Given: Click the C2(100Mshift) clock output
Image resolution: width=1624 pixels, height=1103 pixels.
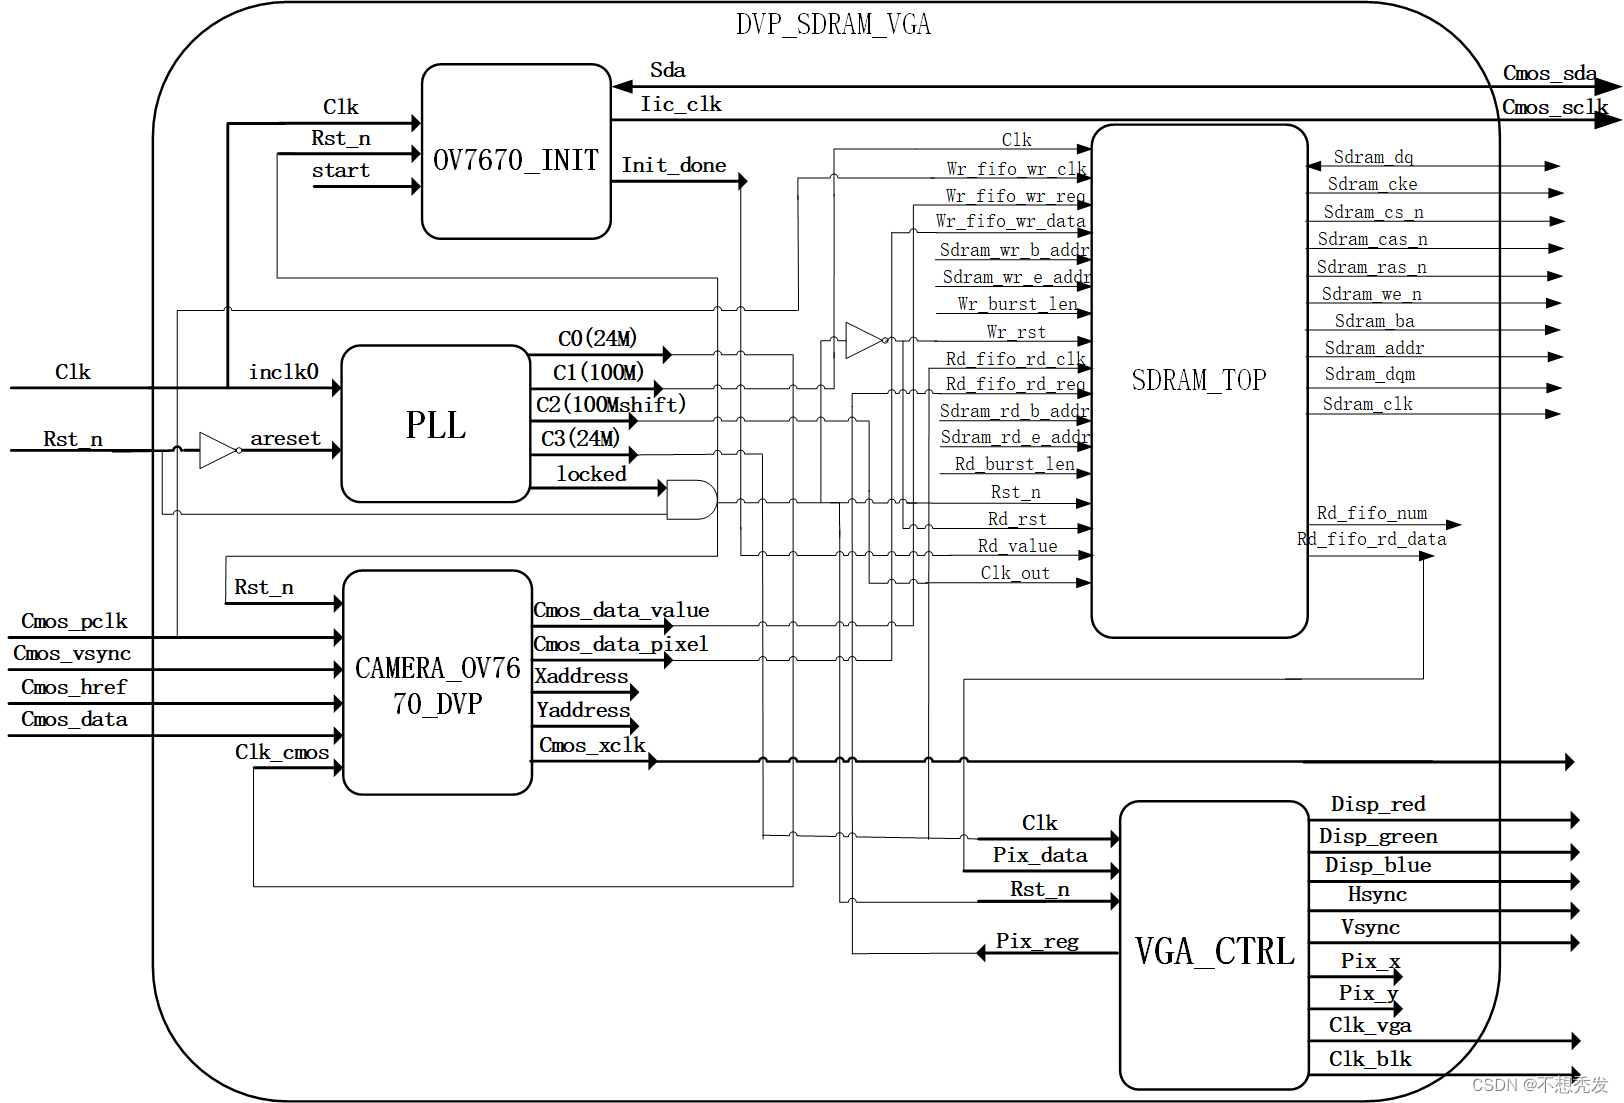Looking at the screenshot, I should [609, 405].
